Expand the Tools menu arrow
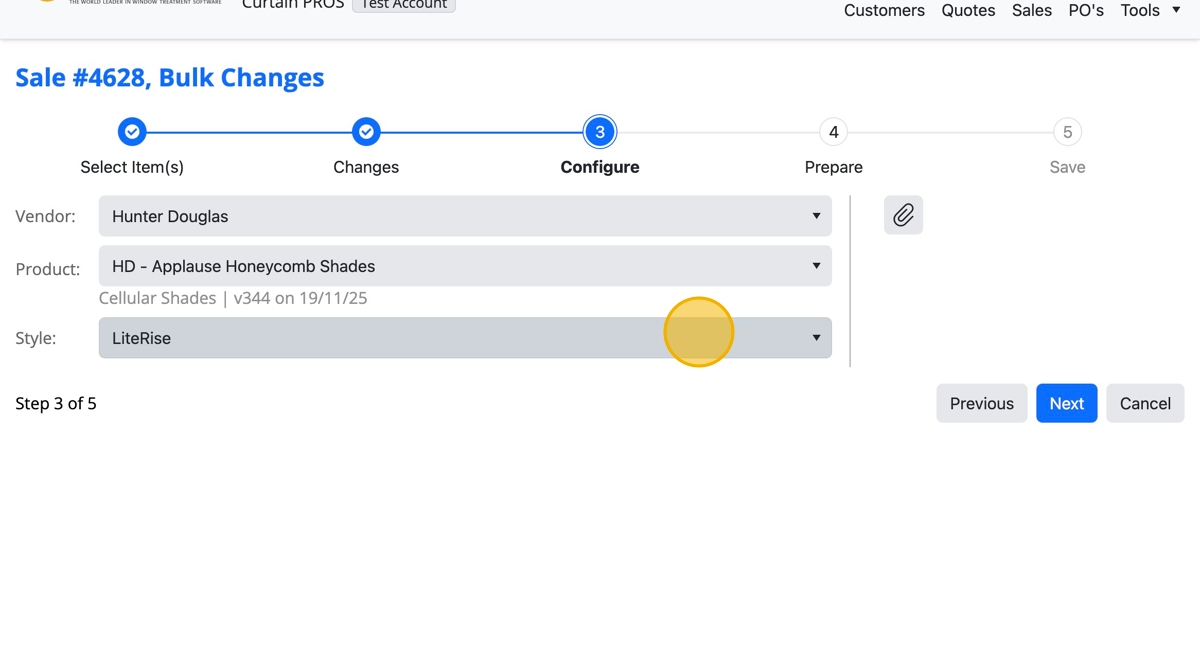 (1176, 10)
